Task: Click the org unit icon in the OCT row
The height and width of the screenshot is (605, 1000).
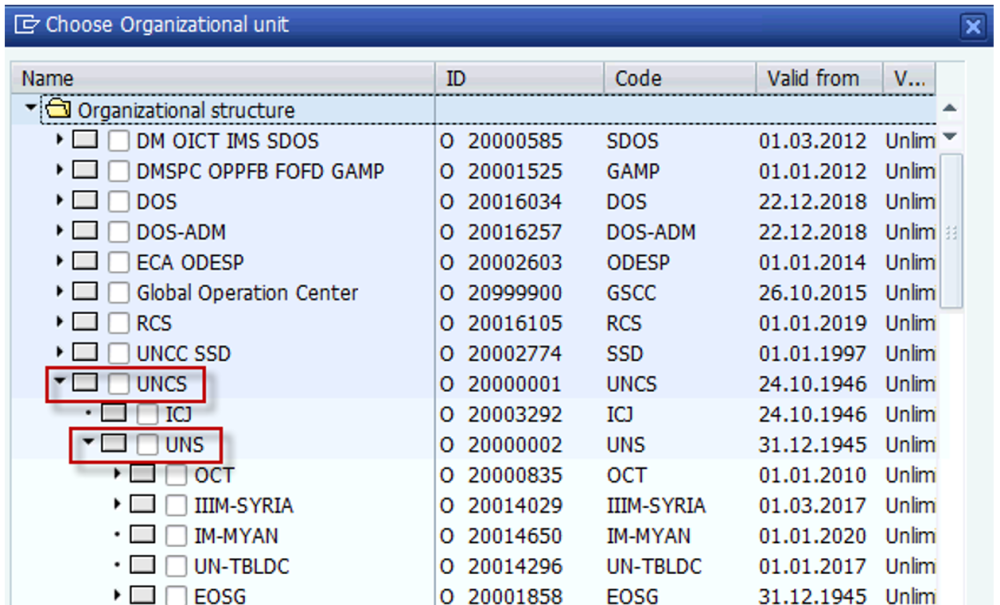Action: [x=143, y=474]
